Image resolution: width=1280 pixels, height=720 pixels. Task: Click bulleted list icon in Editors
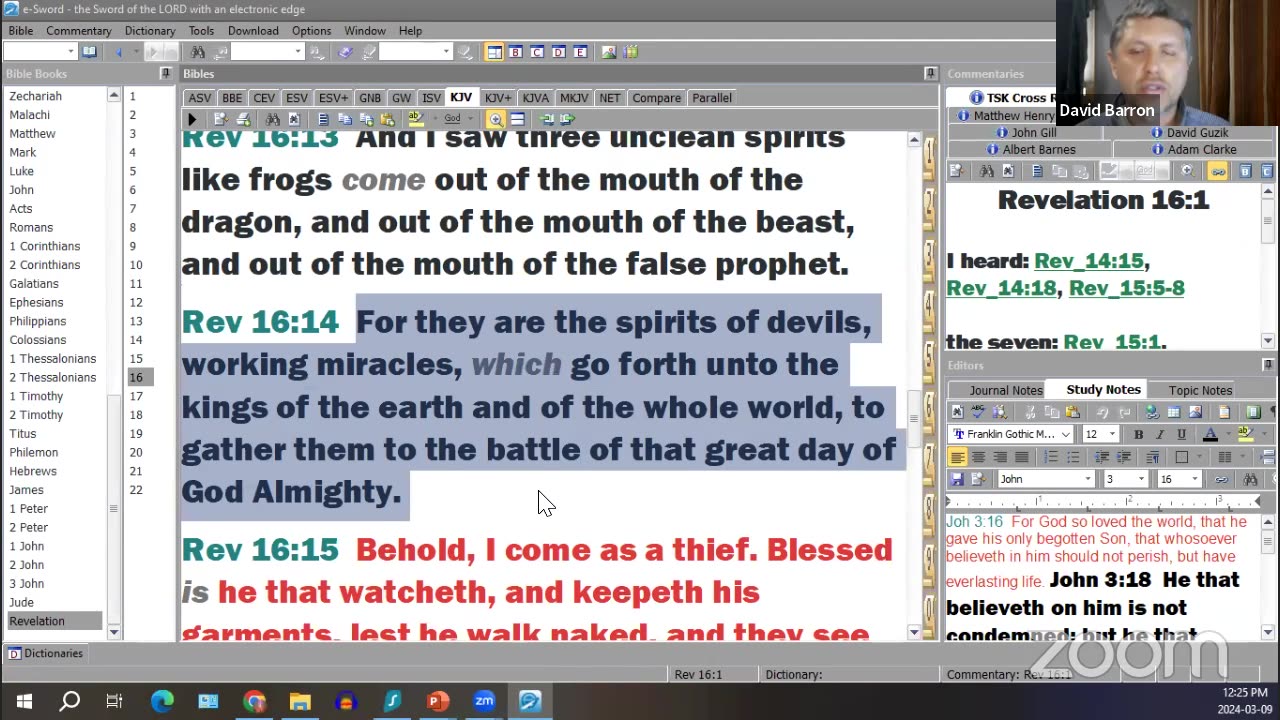click(x=1073, y=457)
